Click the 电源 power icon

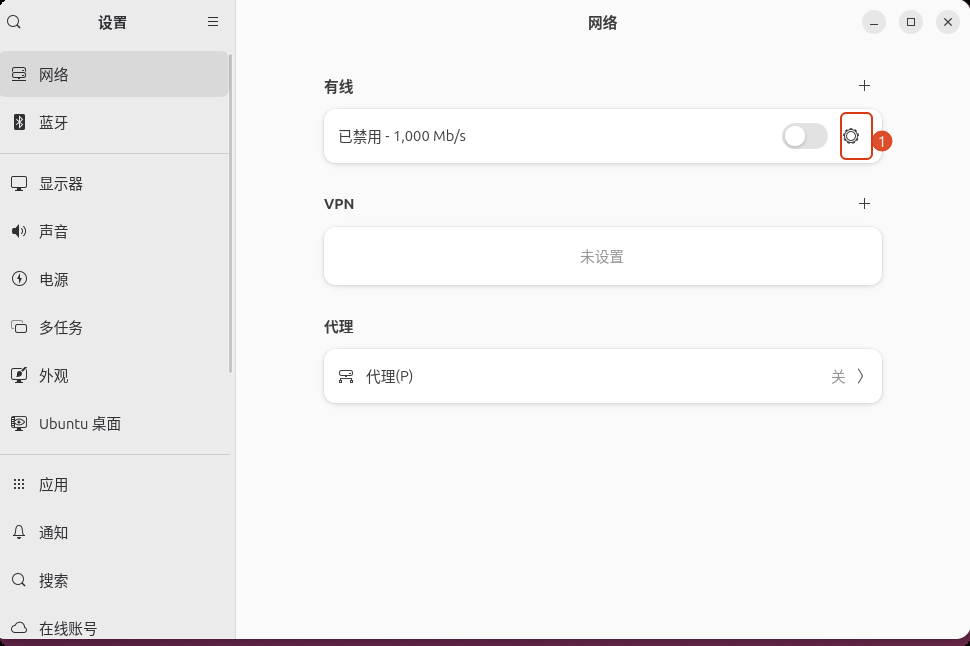coord(19,279)
